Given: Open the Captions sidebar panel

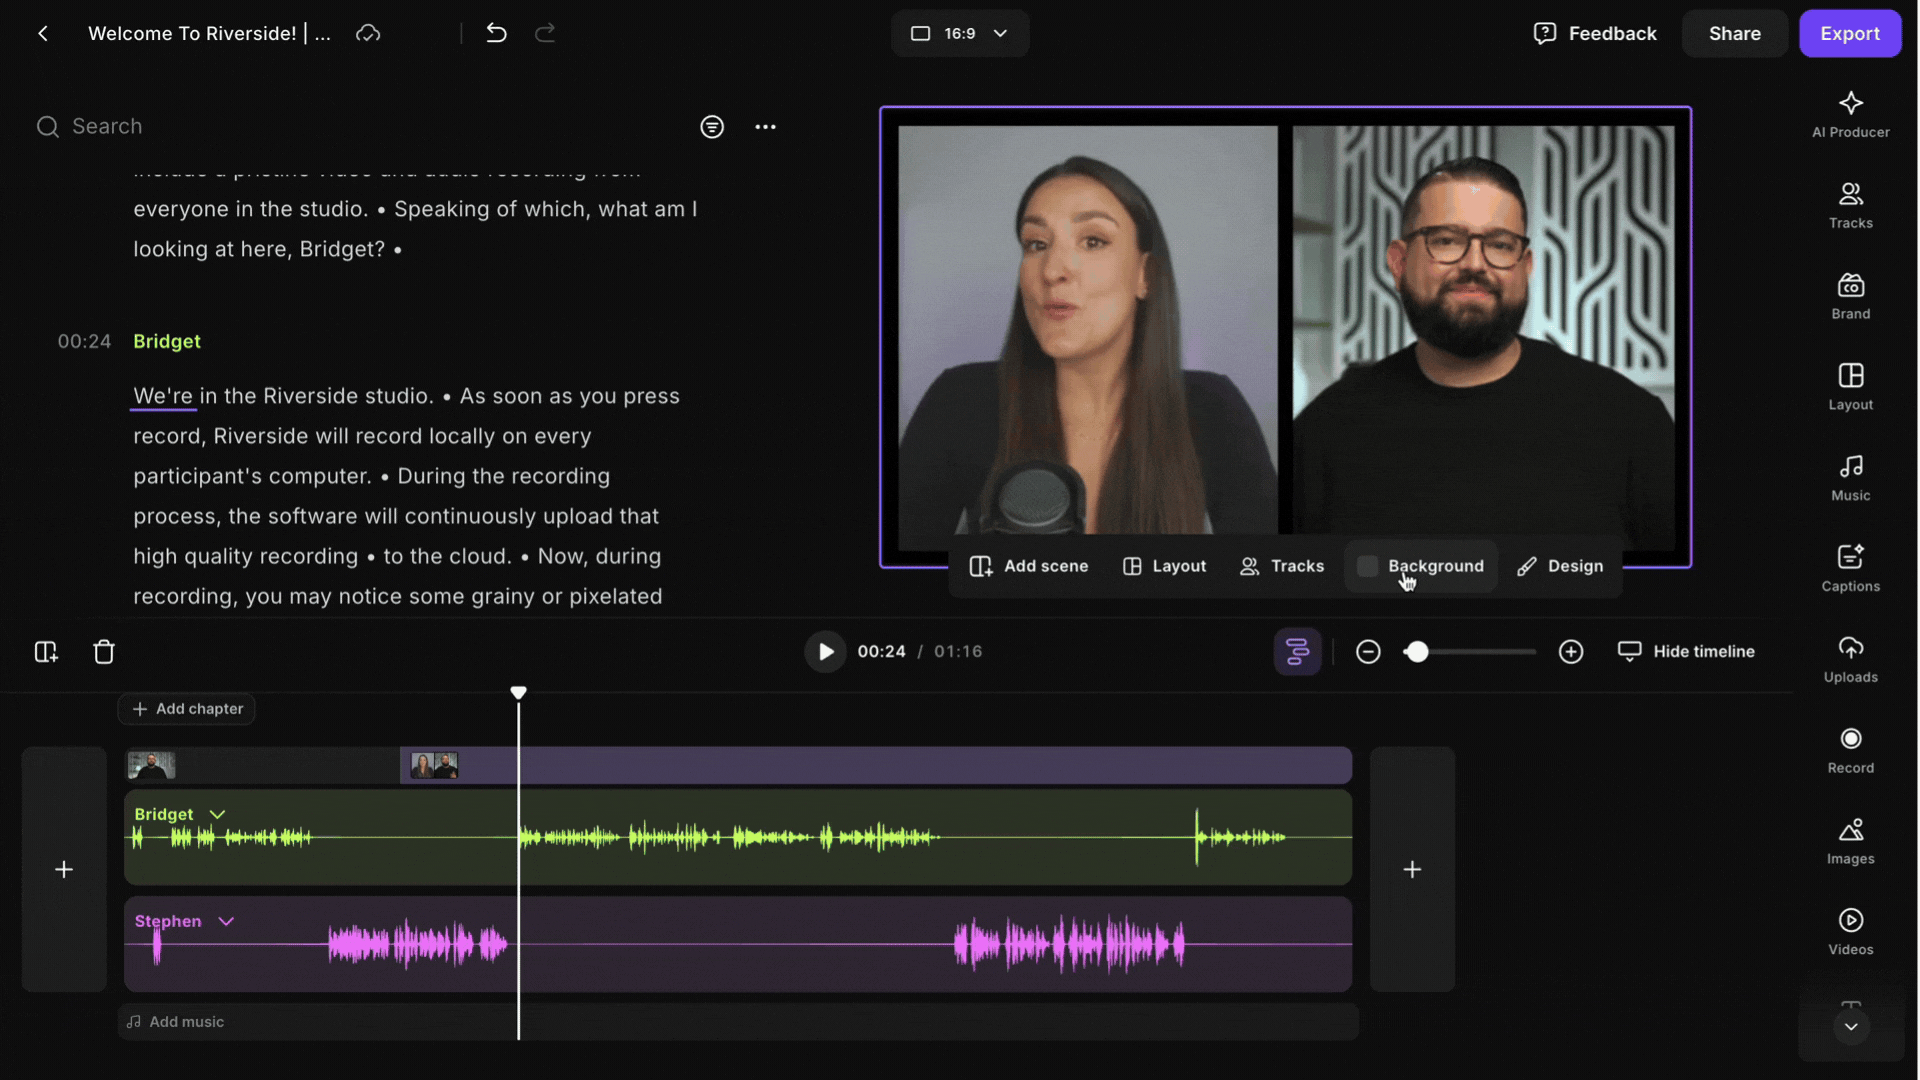Looking at the screenshot, I should [1850, 568].
